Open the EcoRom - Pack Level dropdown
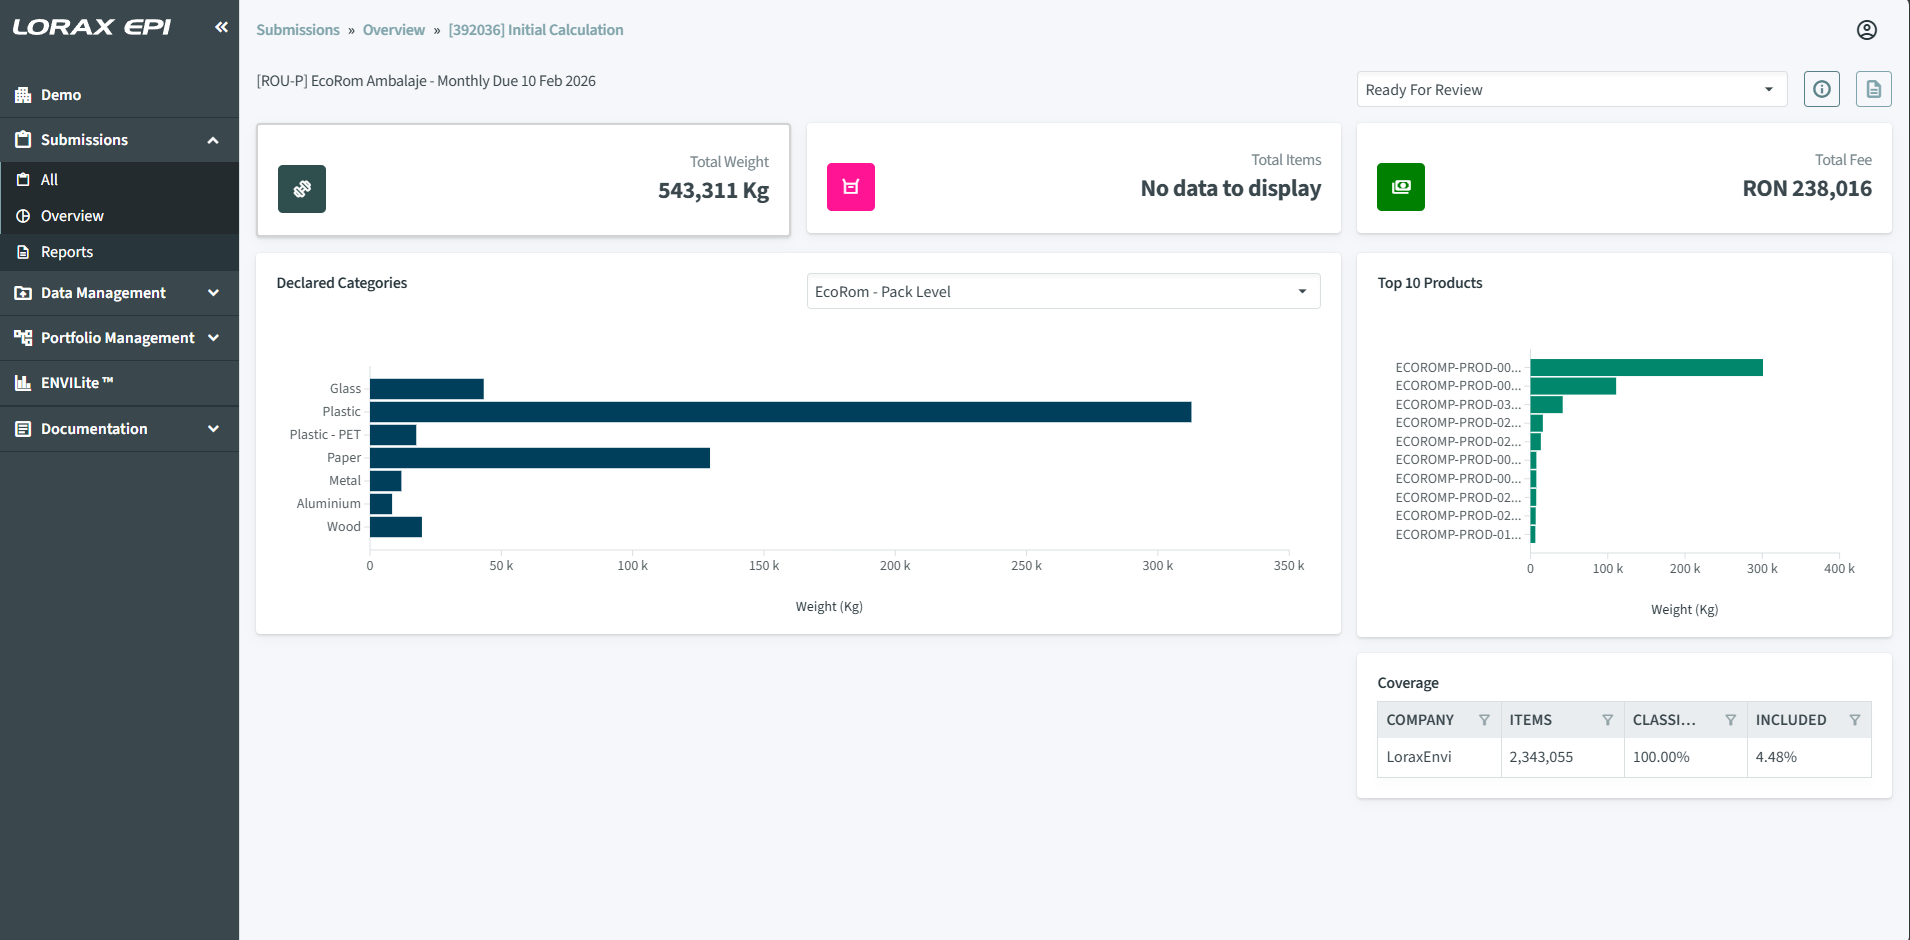The width and height of the screenshot is (1910, 940). pos(1063,292)
